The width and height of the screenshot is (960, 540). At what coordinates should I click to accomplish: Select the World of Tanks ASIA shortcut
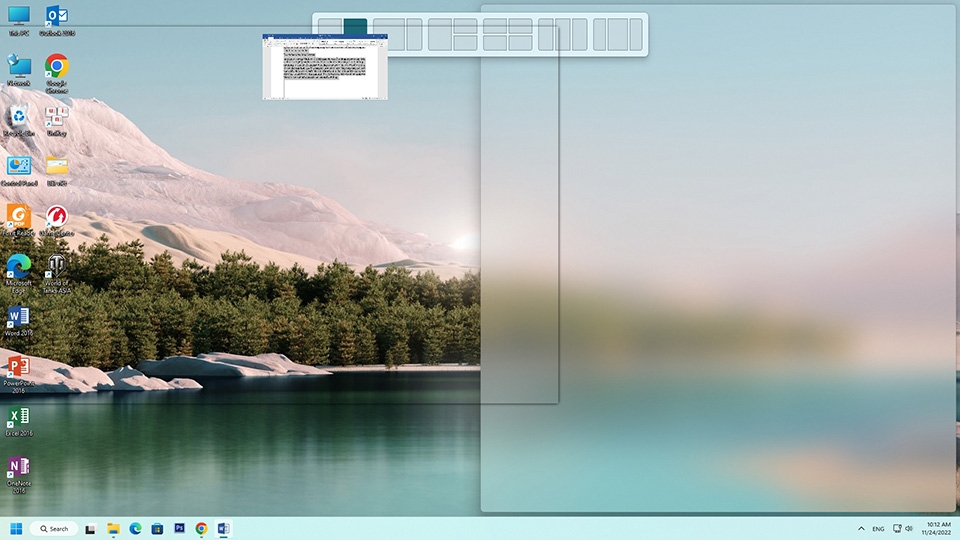click(57, 274)
